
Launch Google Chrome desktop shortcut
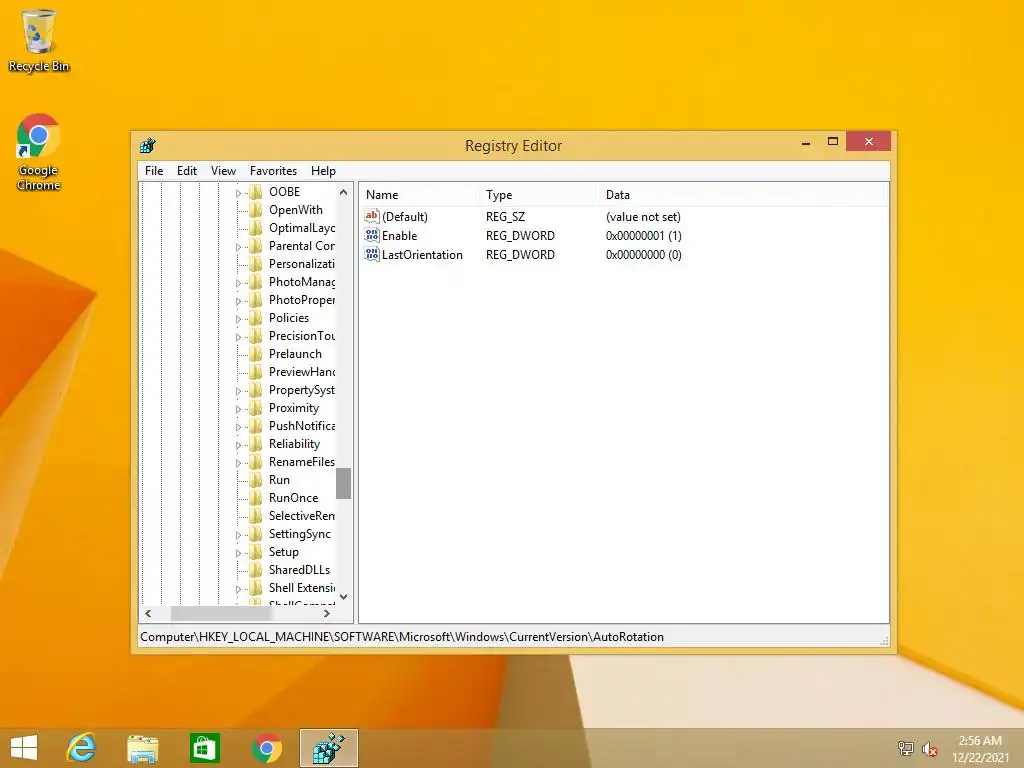coord(39,152)
